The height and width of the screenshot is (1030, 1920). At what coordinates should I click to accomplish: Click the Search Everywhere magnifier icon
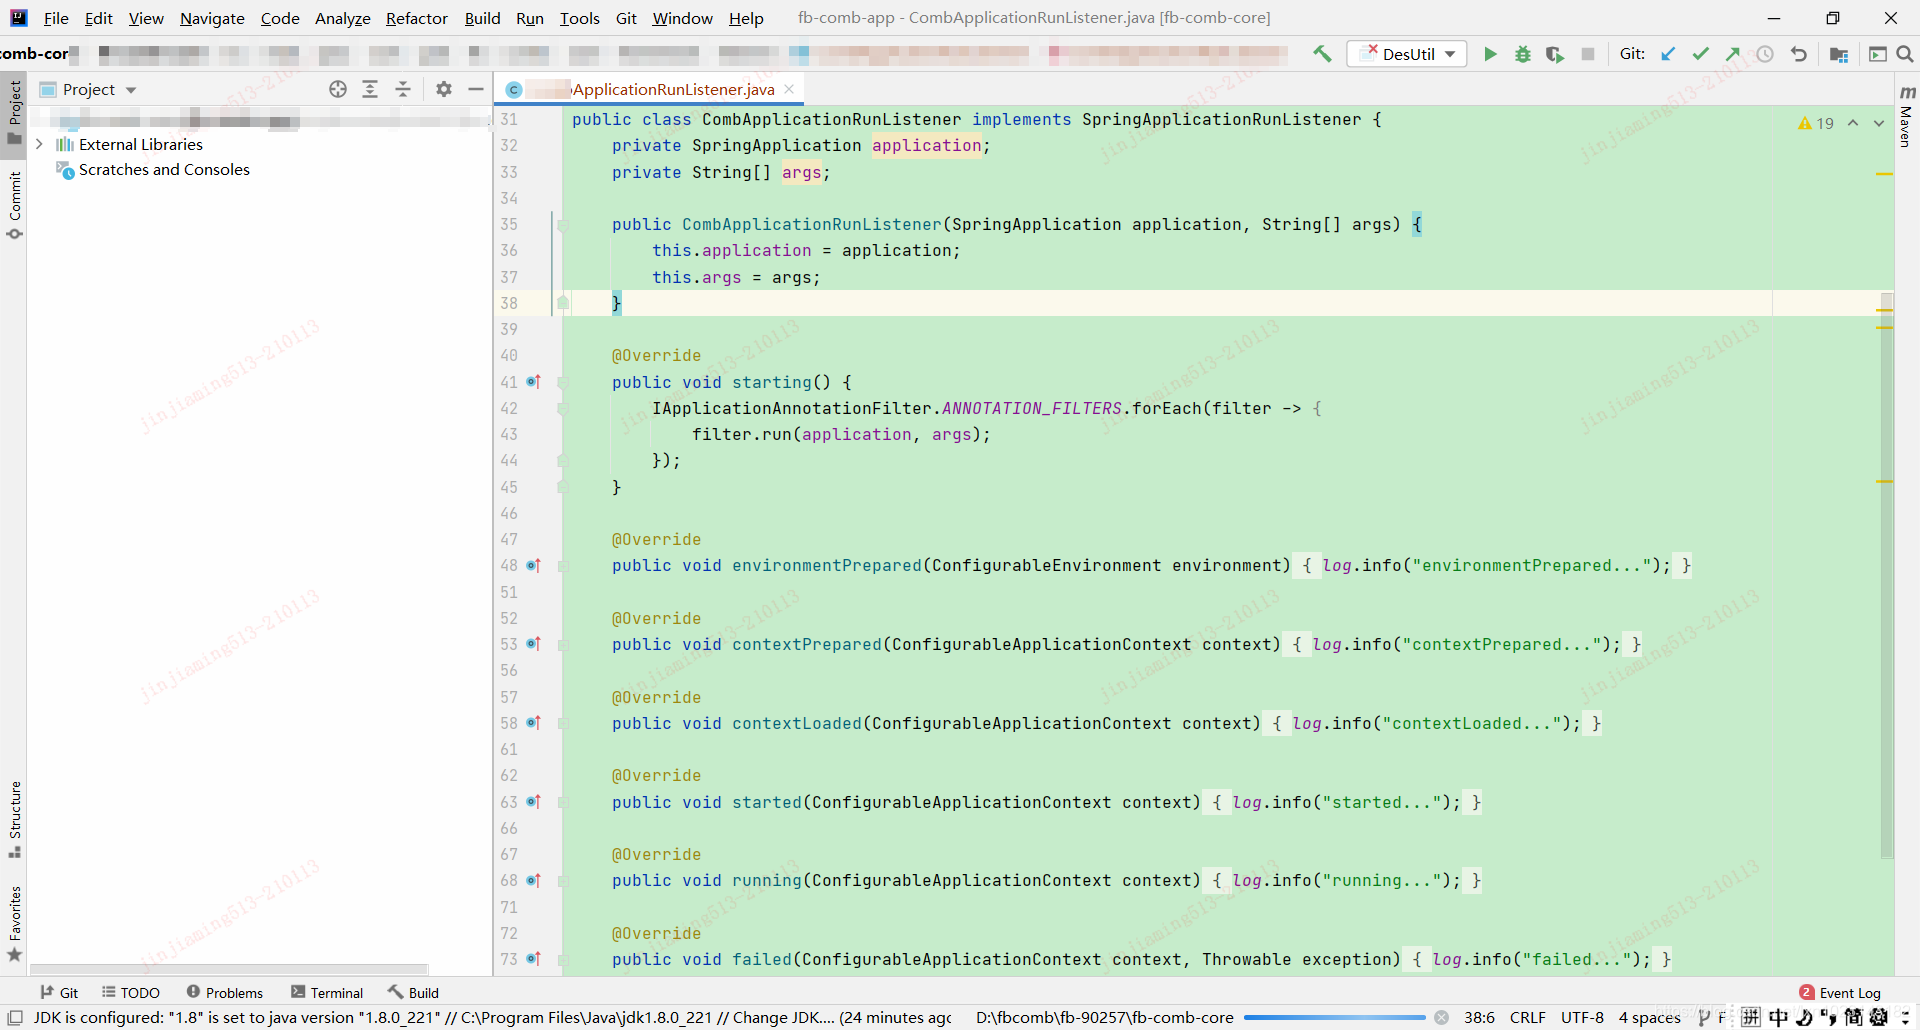[1905, 54]
